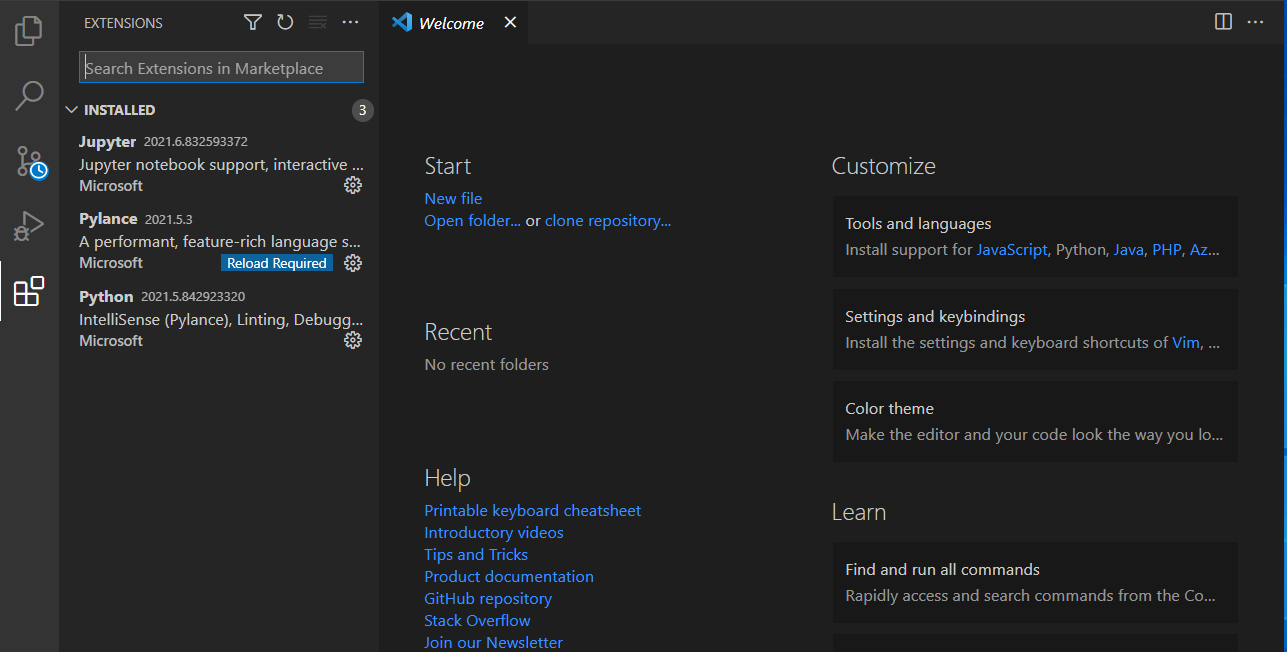The image size is (1287, 652).
Task: Click the Search Extensions in Marketplace field
Action: [221, 68]
